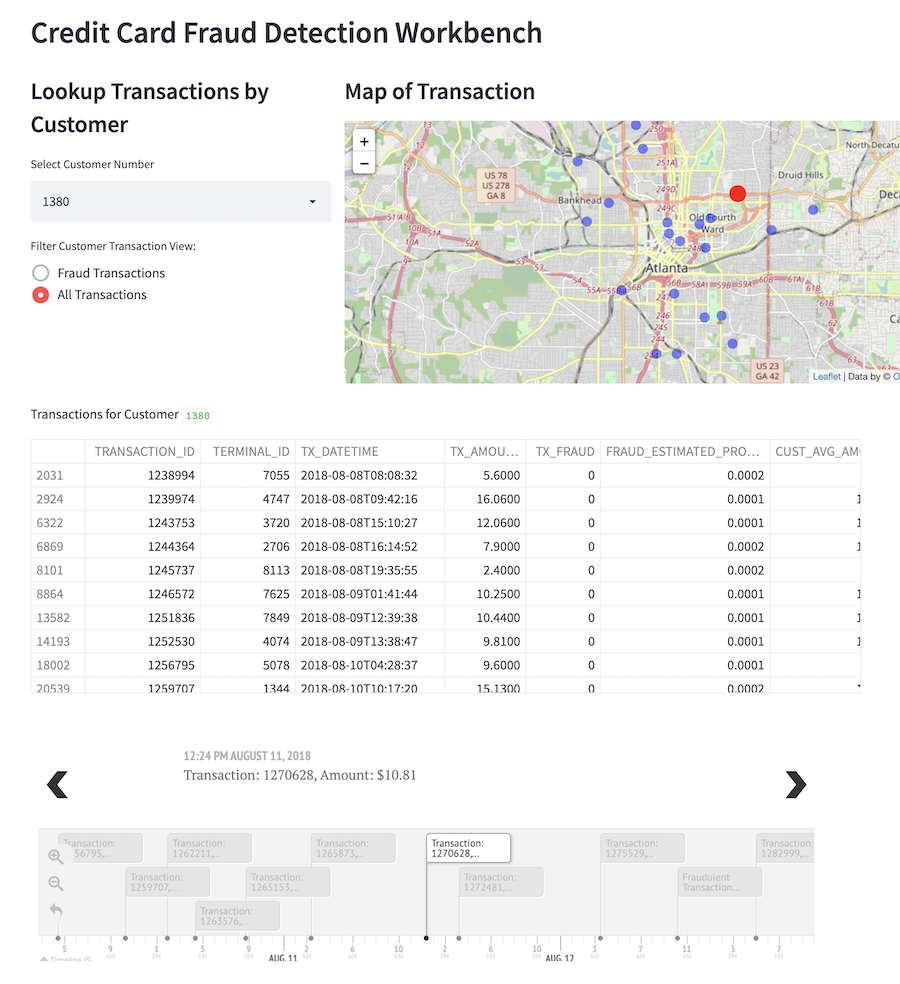Zoom out the timeline with magnifier minus
Viewport: 900px width, 984px height.
(56, 884)
